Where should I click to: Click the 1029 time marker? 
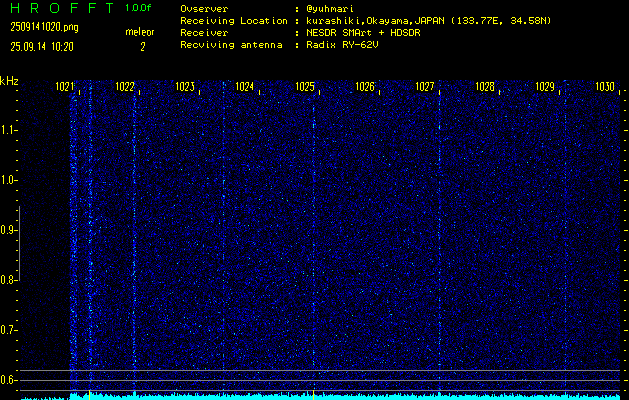pyautogui.click(x=545, y=87)
